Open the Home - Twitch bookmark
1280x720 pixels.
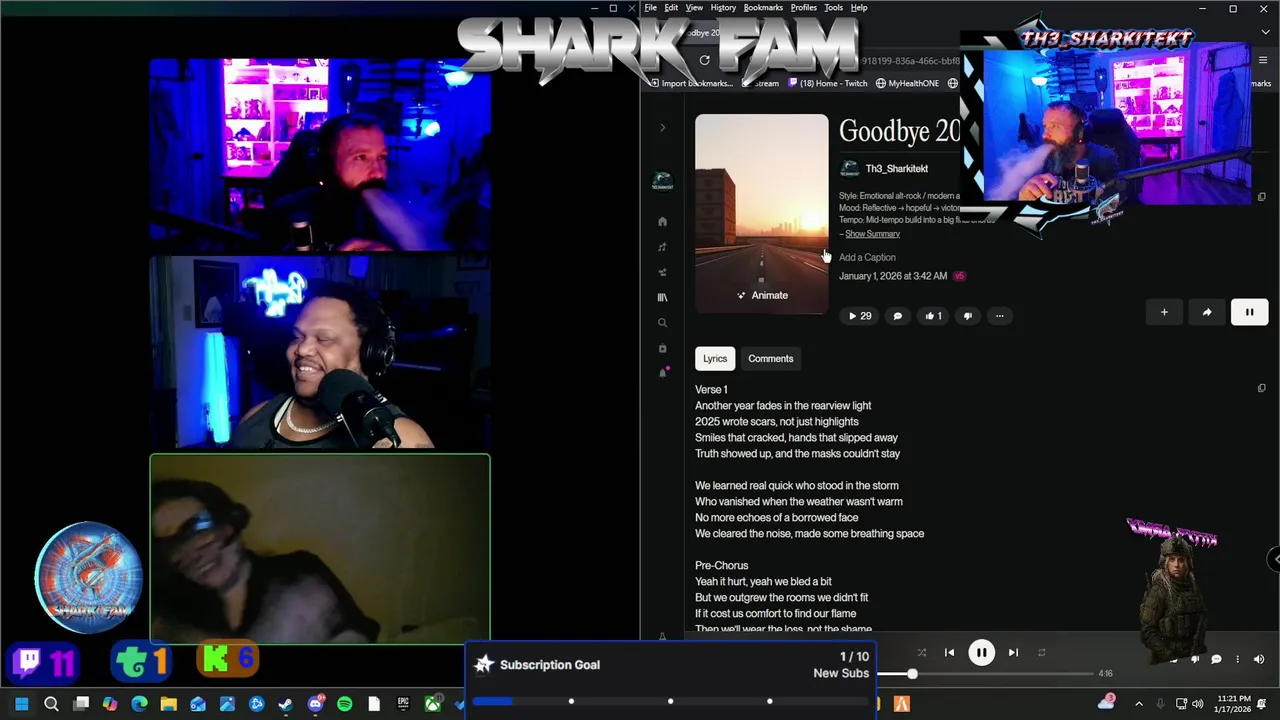(826, 84)
